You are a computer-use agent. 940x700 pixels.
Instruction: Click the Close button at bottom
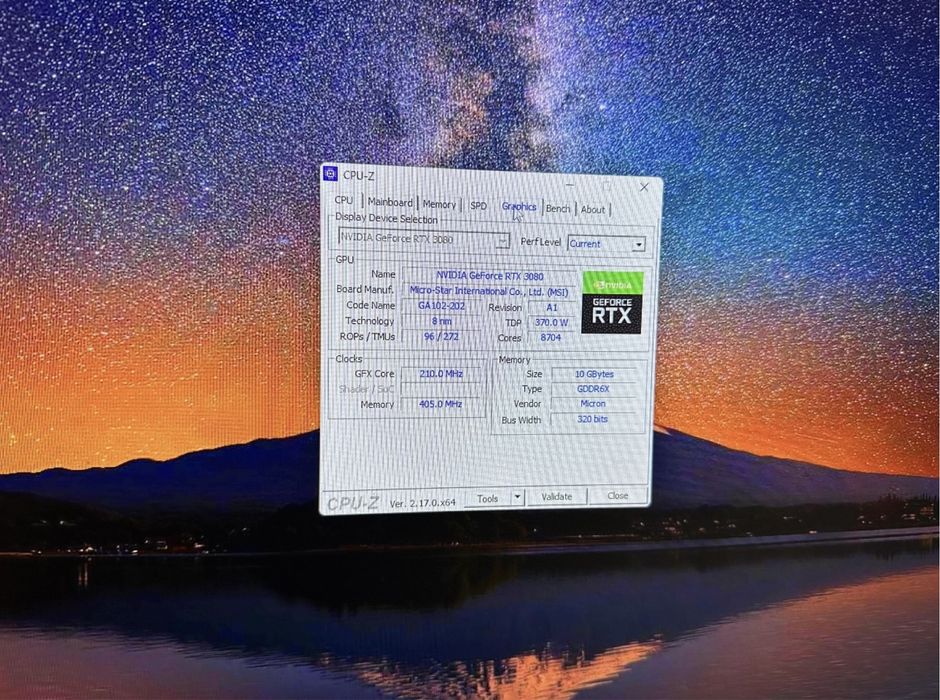pos(617,496)
